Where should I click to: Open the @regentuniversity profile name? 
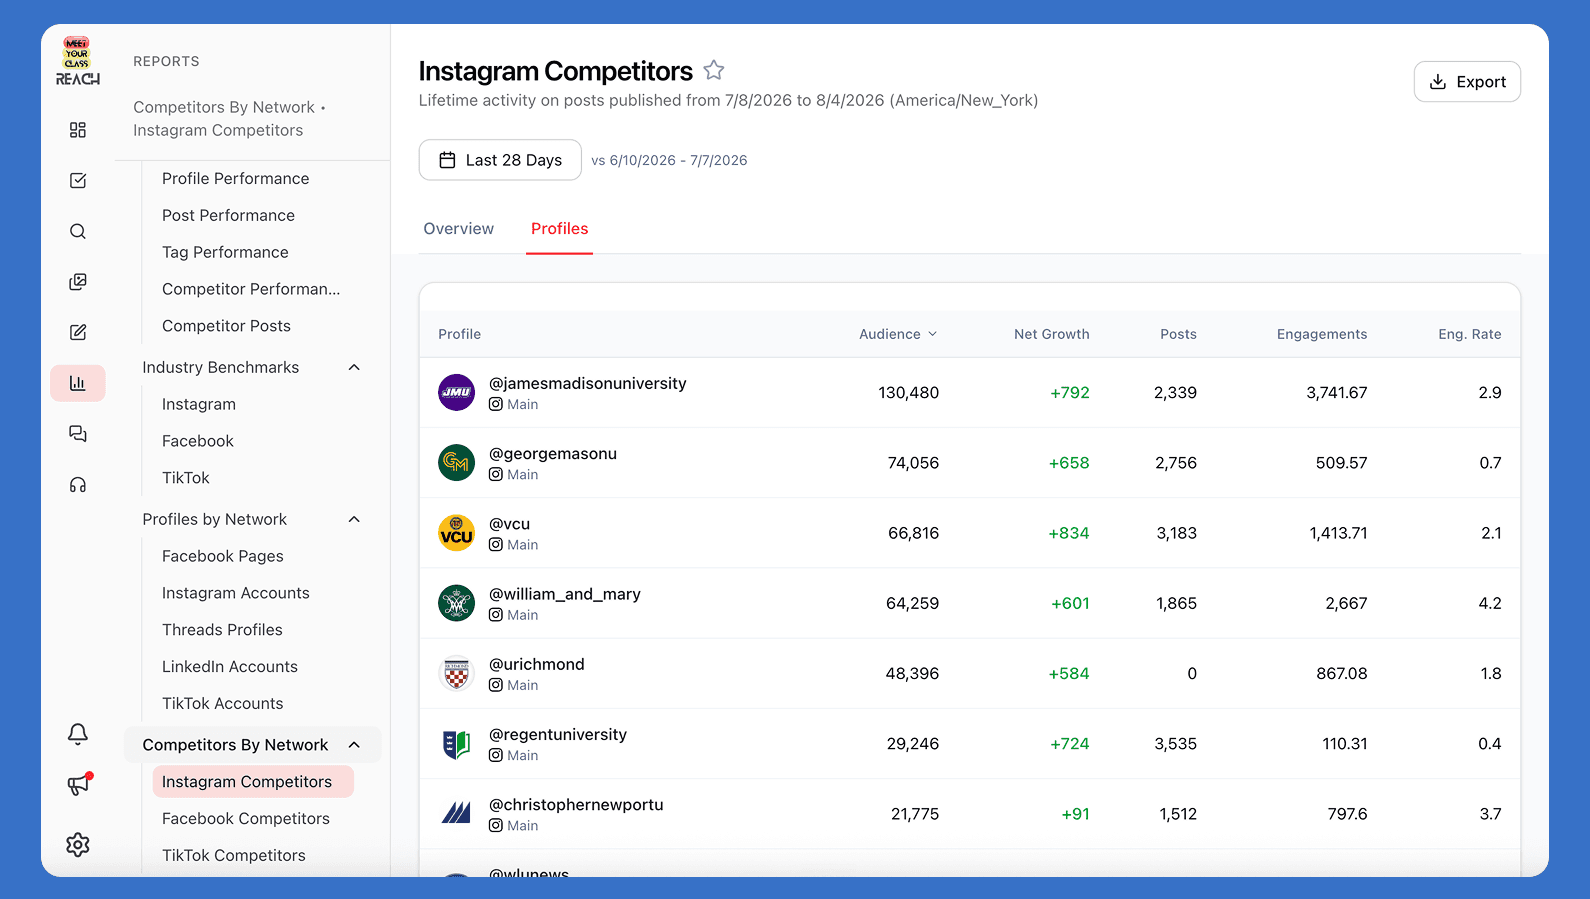[x=558, y=734]
